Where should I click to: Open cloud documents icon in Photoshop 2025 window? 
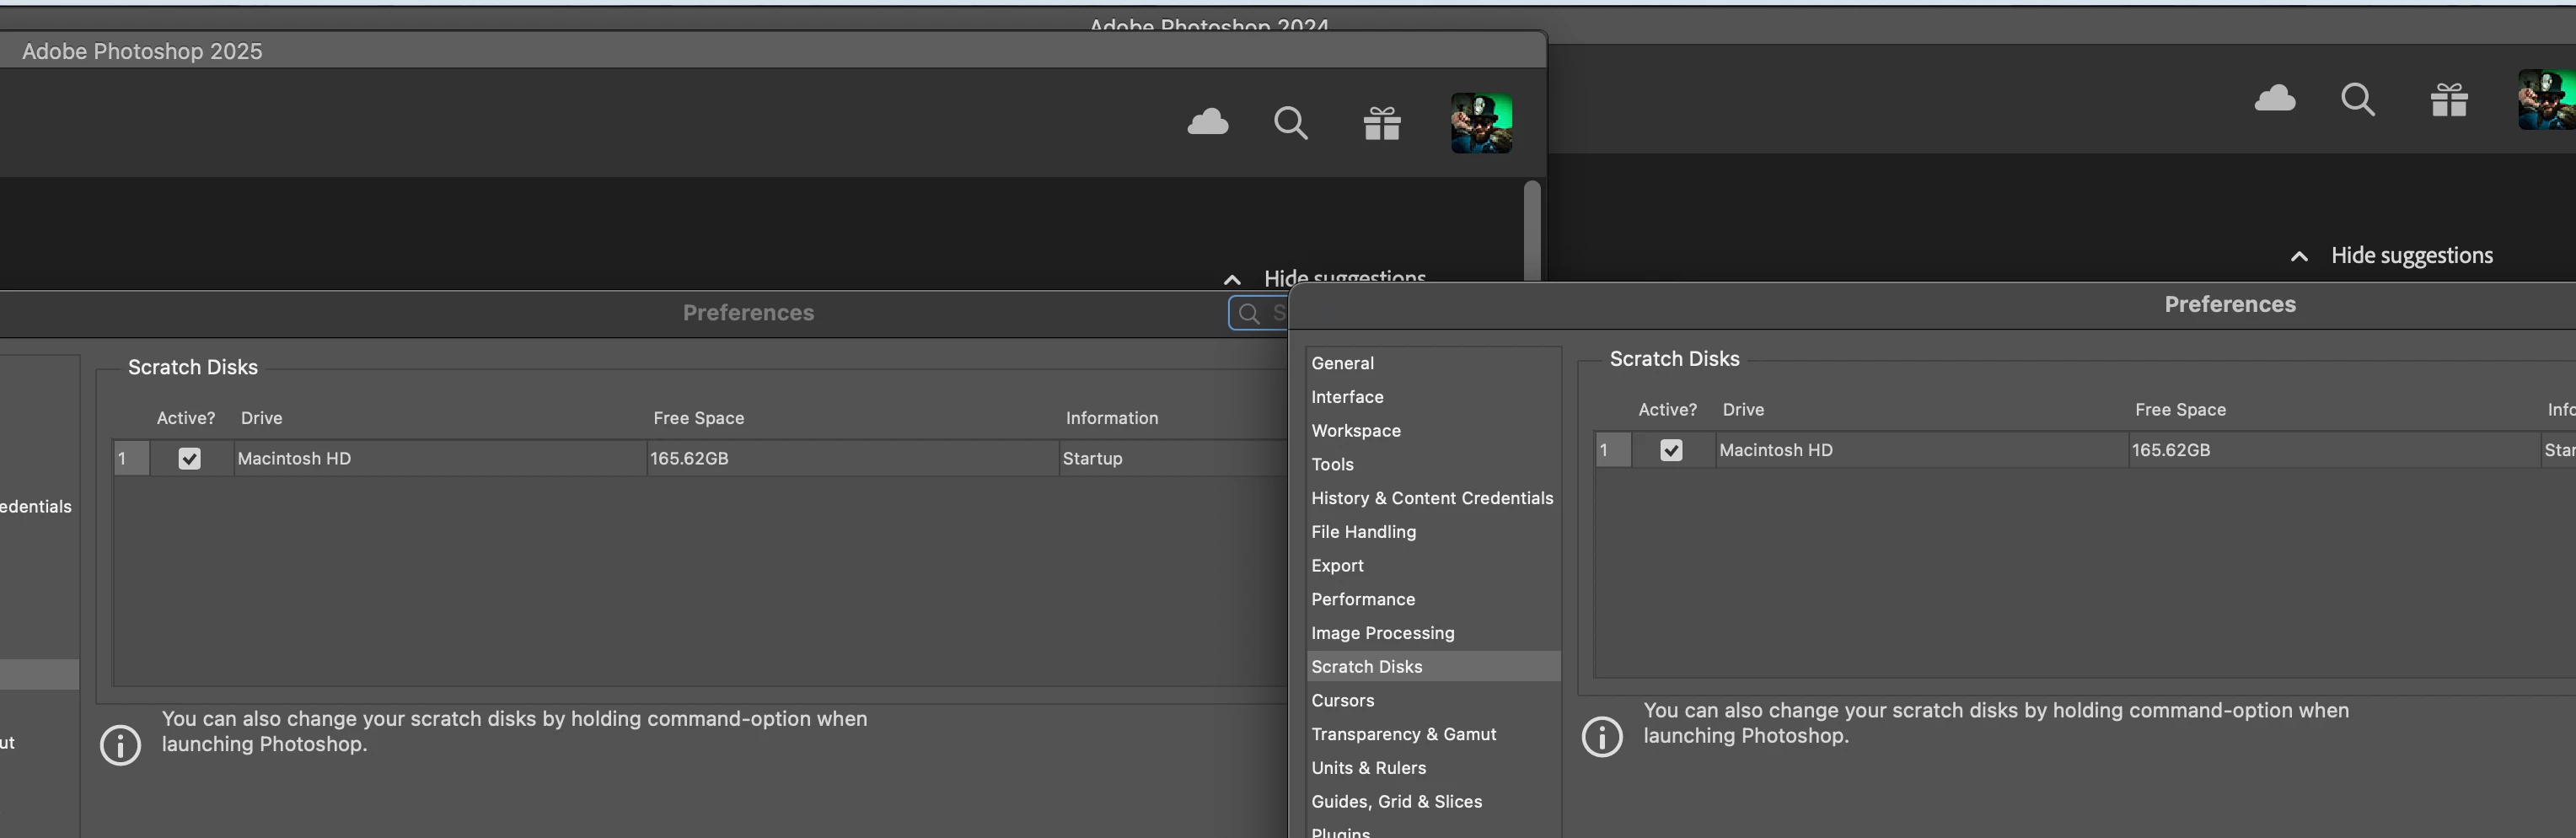[1208, 122]
